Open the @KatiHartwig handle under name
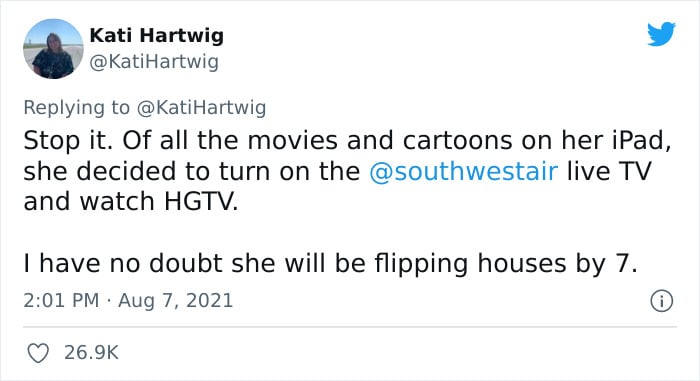The height and width of the screenshot is (381, 700). pos(154,62)
